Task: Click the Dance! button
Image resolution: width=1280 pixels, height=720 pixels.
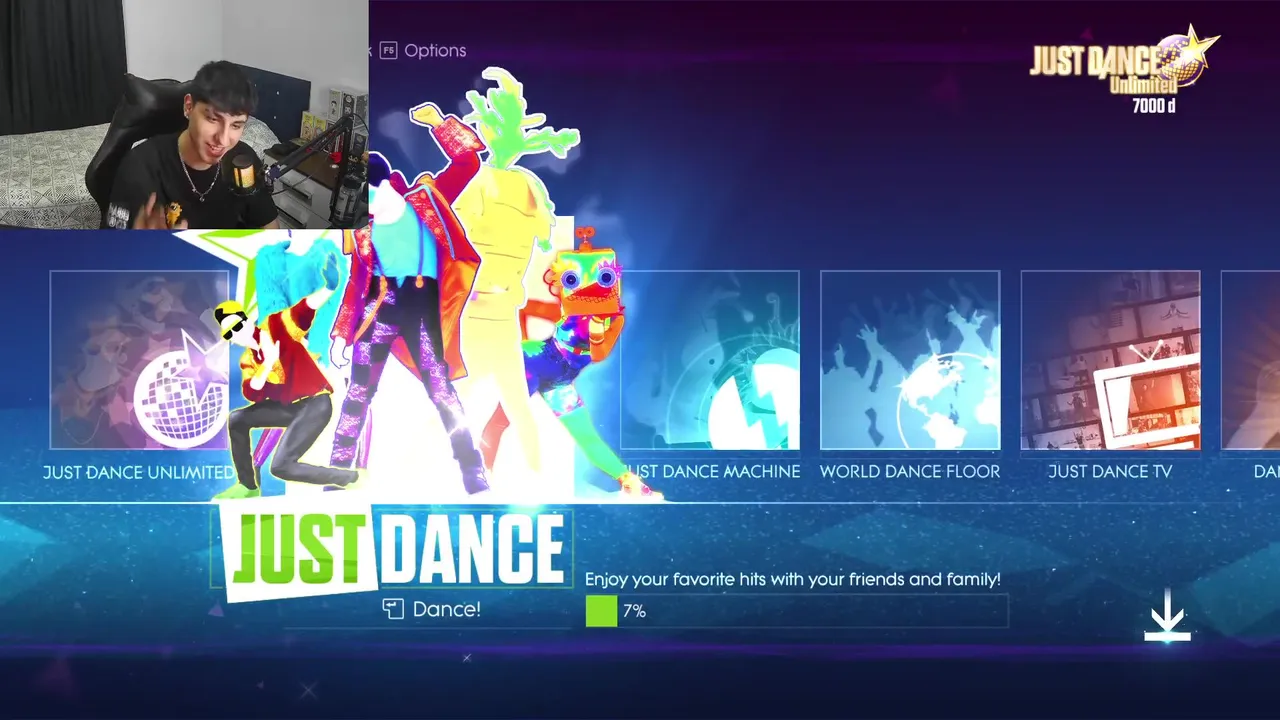Action: (432, 609)
